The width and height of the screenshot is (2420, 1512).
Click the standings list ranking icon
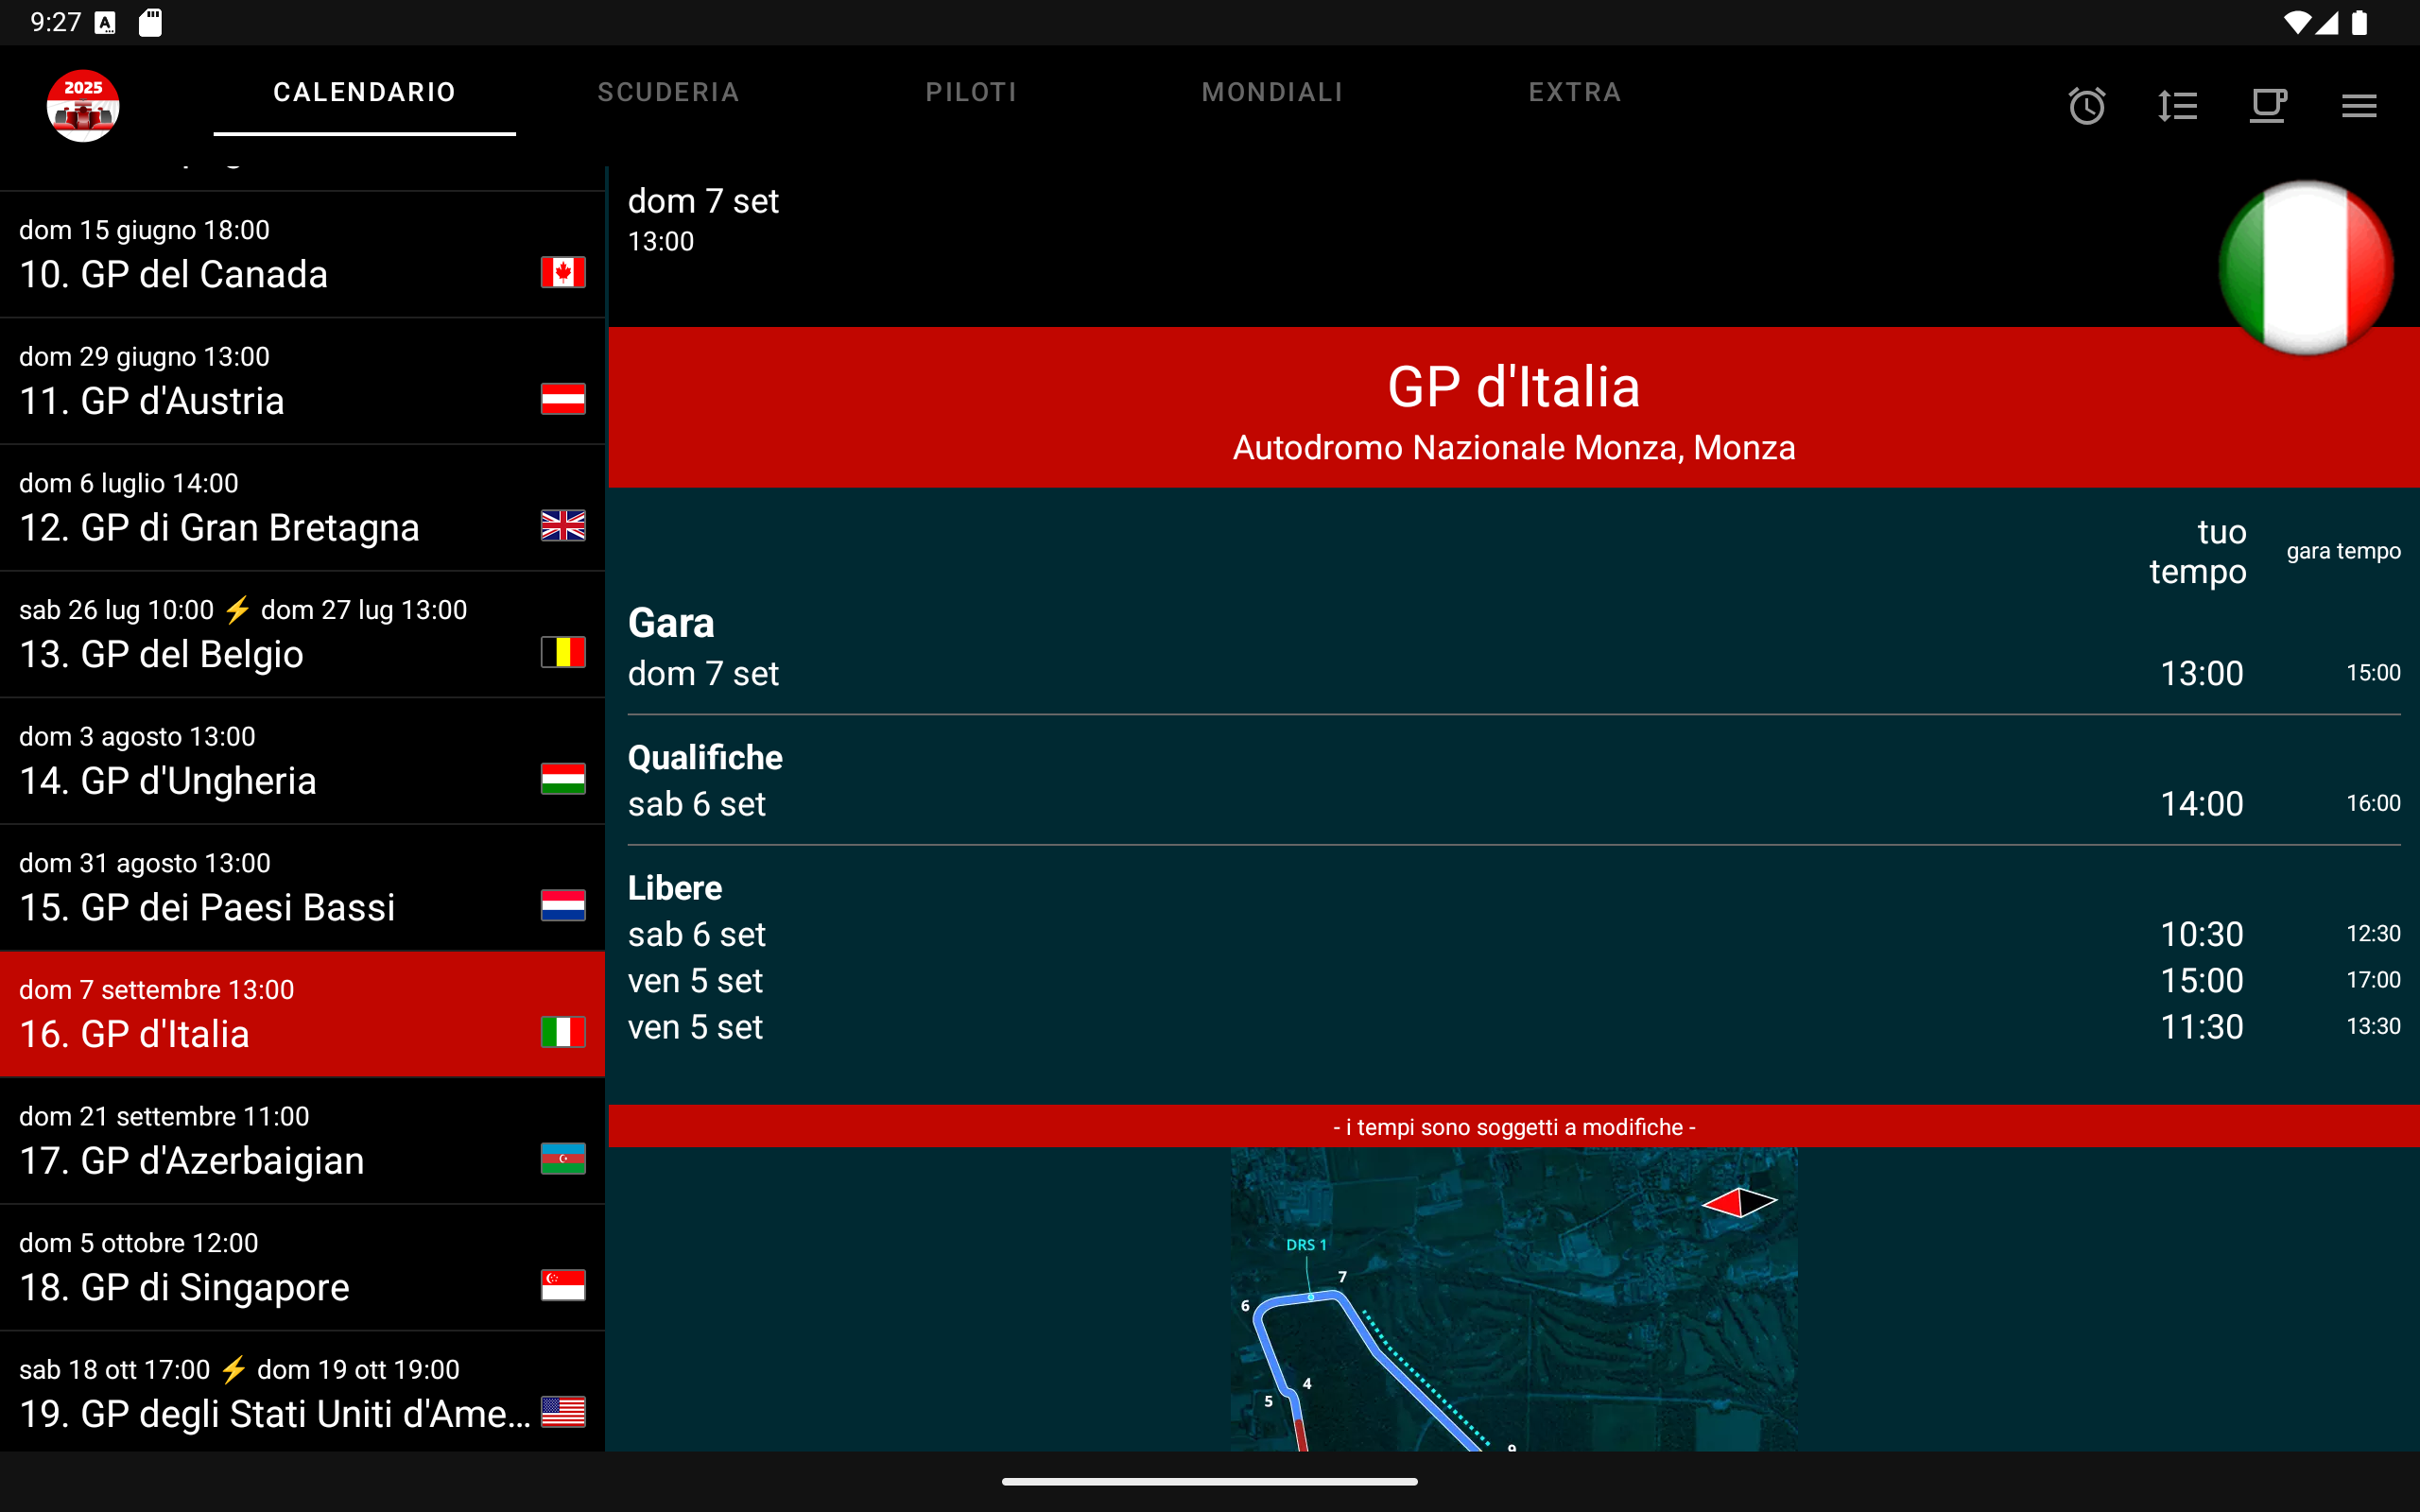2177,106
